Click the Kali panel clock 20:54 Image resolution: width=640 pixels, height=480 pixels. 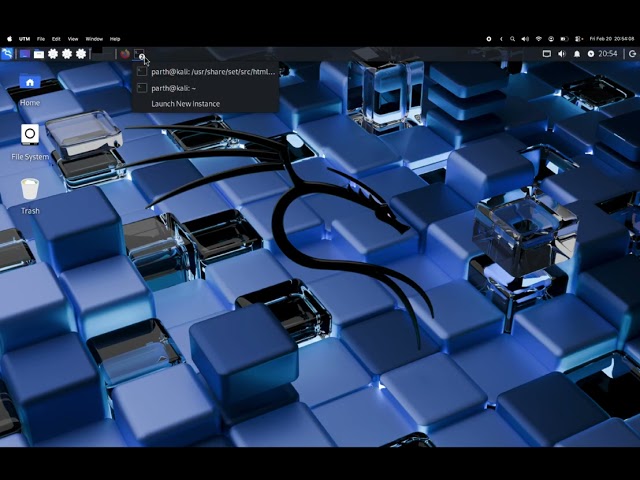tap(608, 54)
